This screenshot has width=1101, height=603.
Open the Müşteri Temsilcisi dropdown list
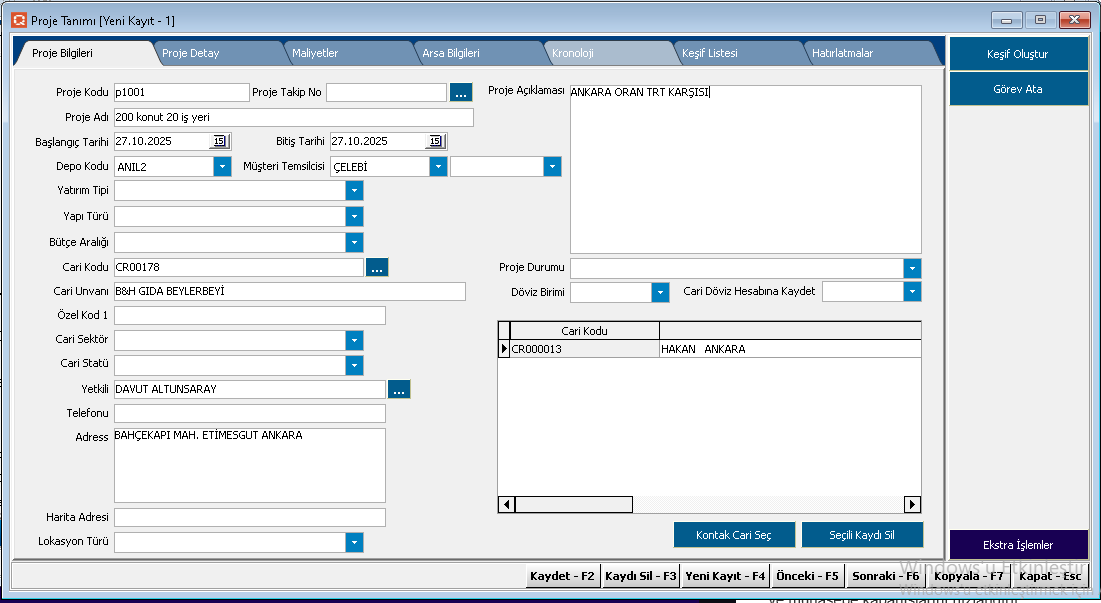(438, 167)
